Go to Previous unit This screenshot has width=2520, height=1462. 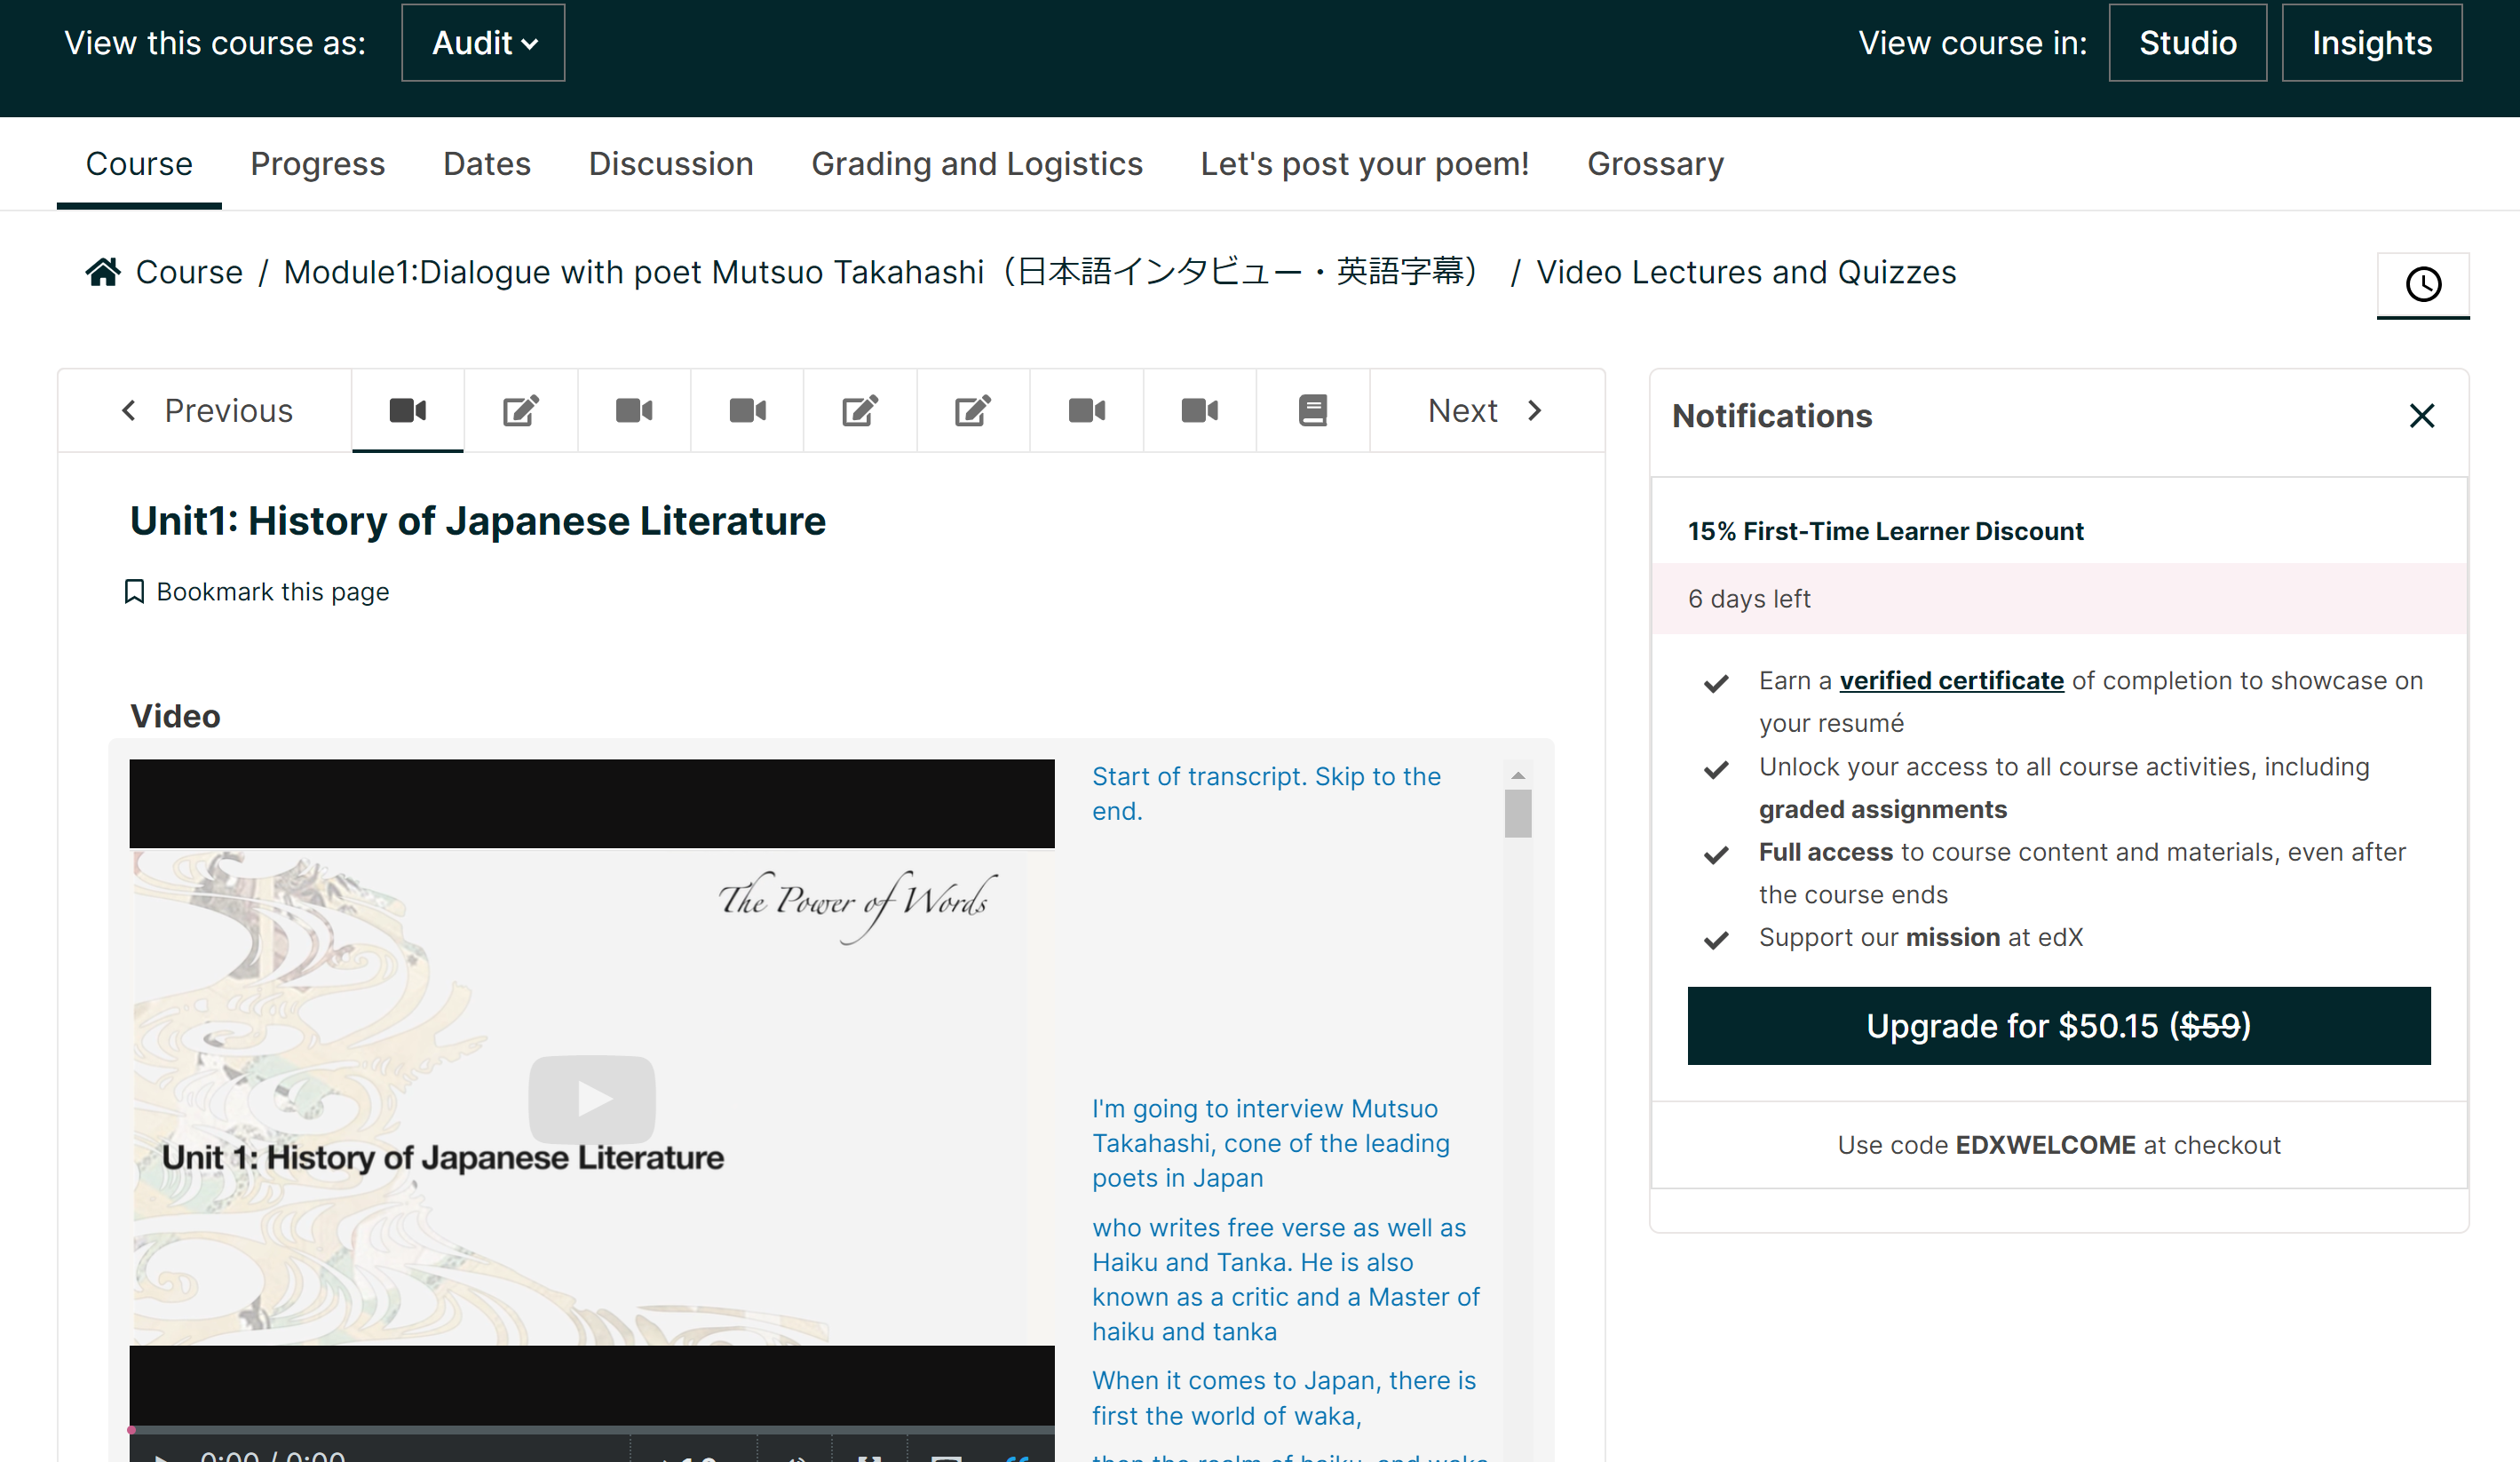coord(206,410)
